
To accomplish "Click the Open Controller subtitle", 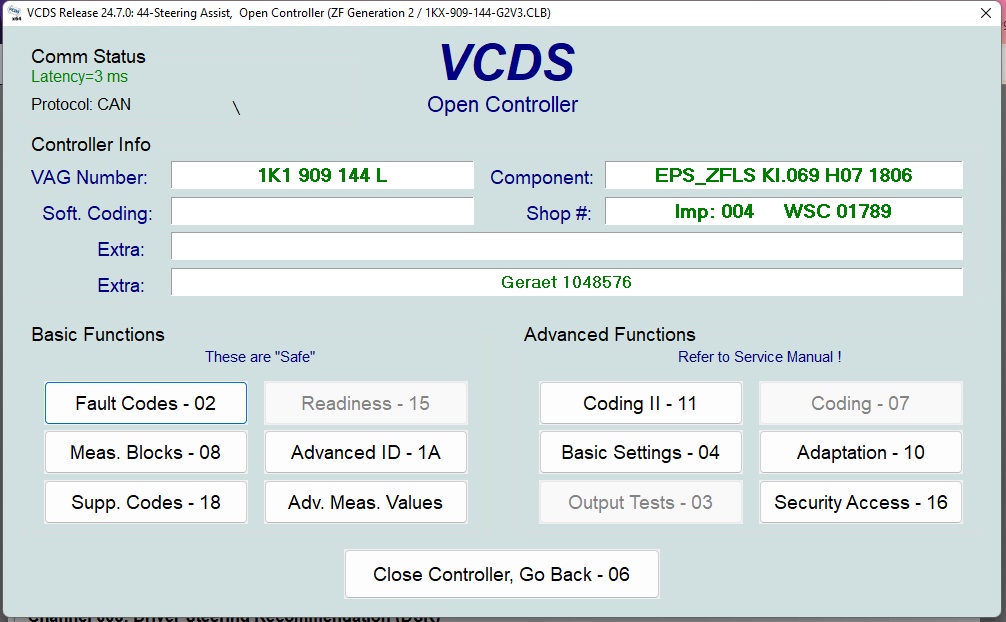I will 502,105.
